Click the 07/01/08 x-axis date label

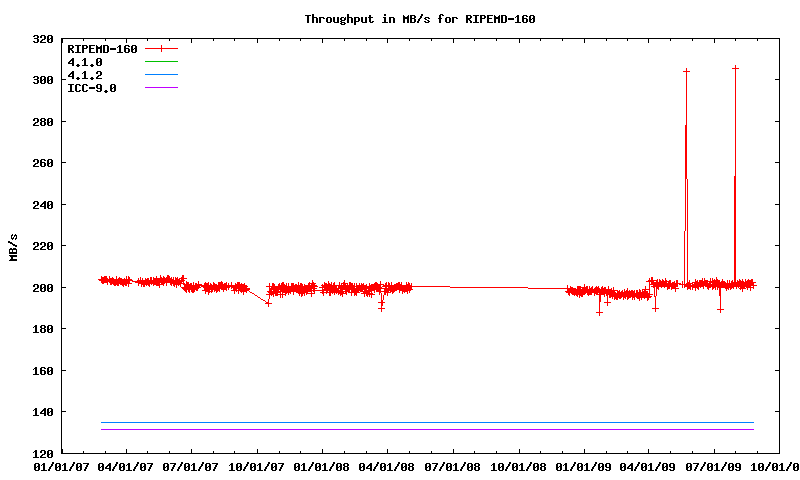453,465
